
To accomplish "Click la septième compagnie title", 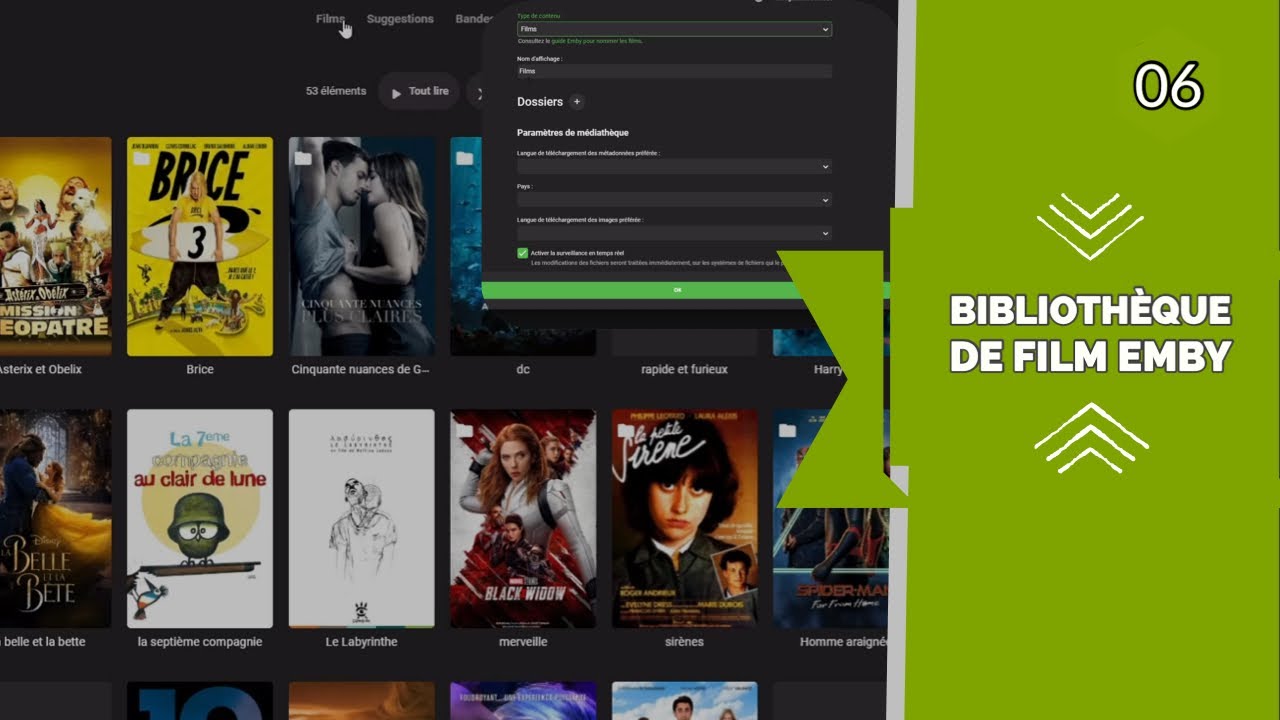I will 200,642.
